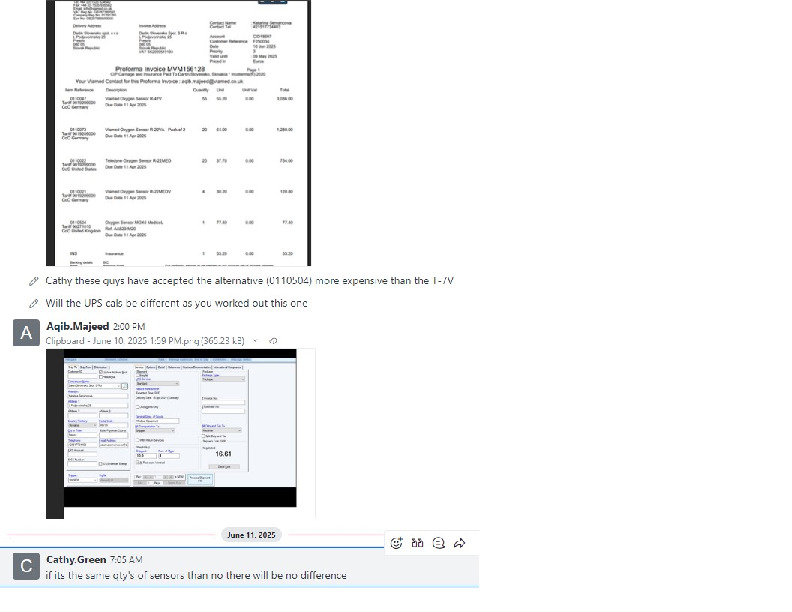Screen dimensions: 792x612
Task: Click the share icon beside Clipboard attachment name
Action: (274, 341)
